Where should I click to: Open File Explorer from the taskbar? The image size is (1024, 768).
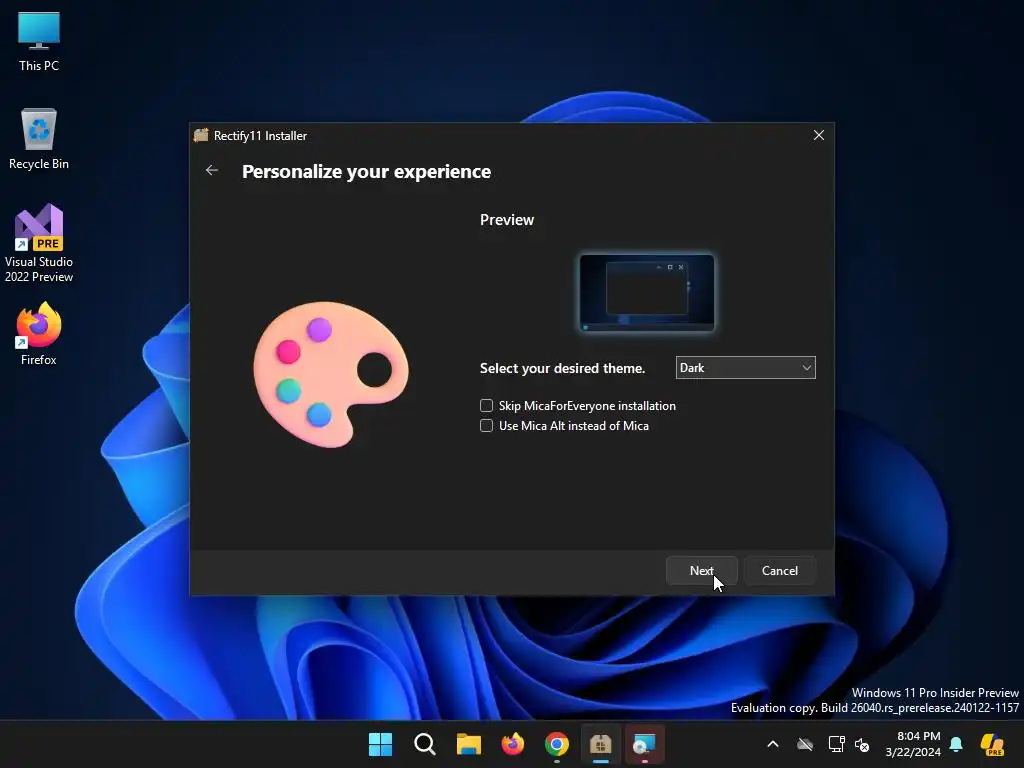click(468, 744)
